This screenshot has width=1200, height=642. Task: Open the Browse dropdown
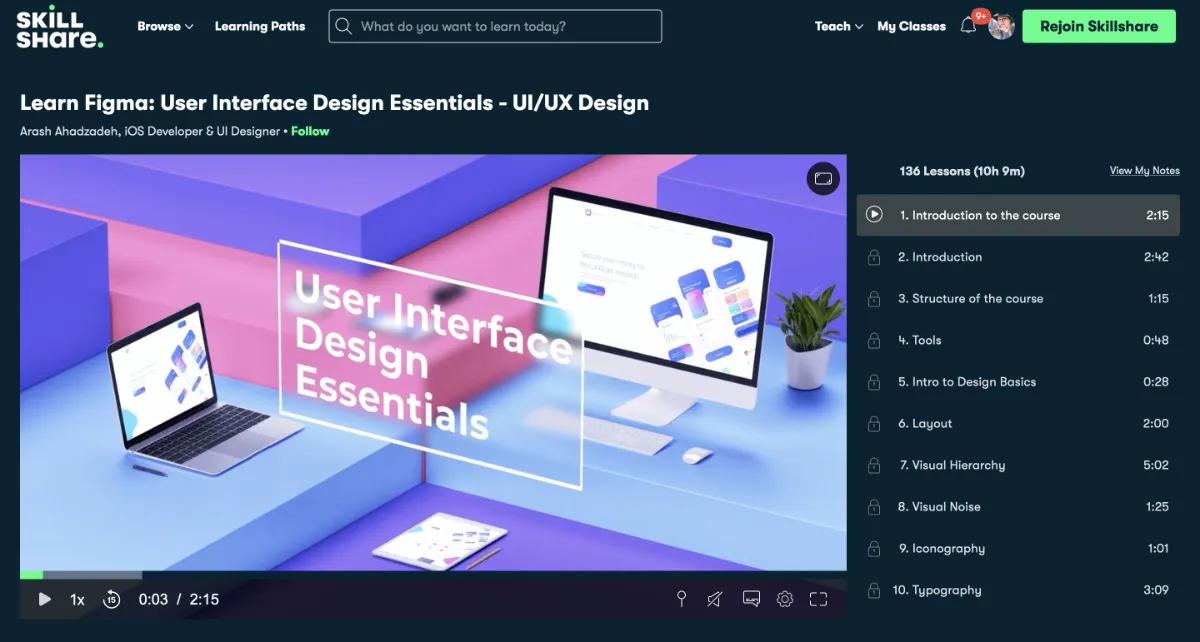(x=164, y=26)
